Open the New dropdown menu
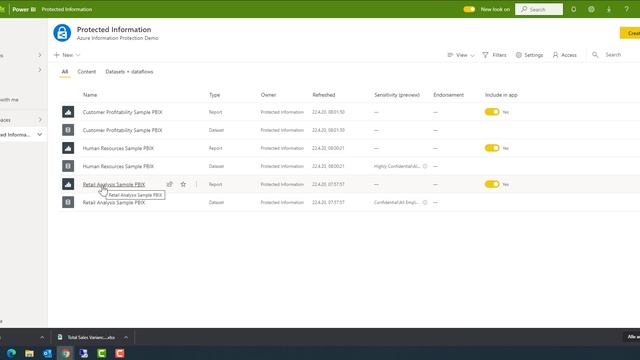640x360 pixels. [67, 55]
